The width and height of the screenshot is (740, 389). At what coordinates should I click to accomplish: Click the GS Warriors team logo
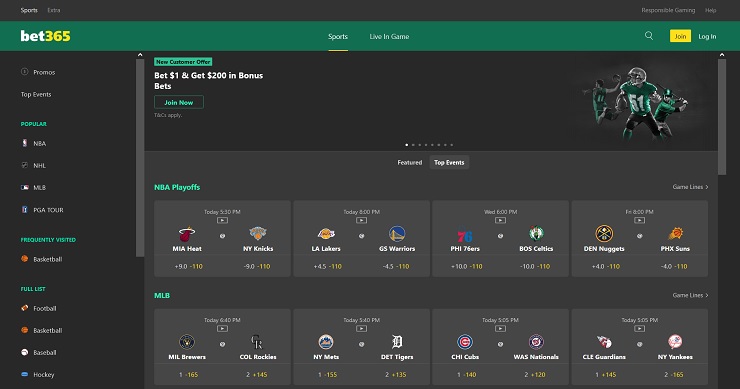(x=397, y=234)
